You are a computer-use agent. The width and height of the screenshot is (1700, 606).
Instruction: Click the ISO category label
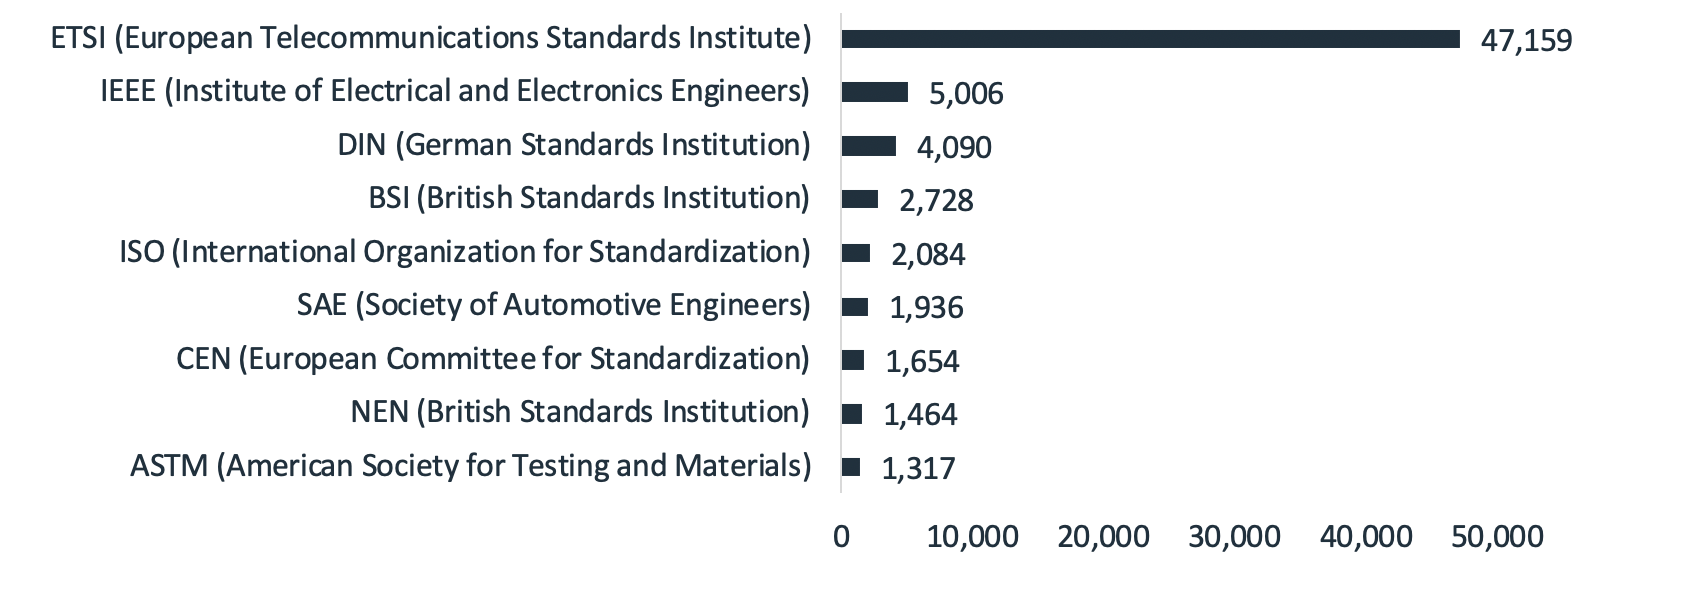tap(465, 252)
